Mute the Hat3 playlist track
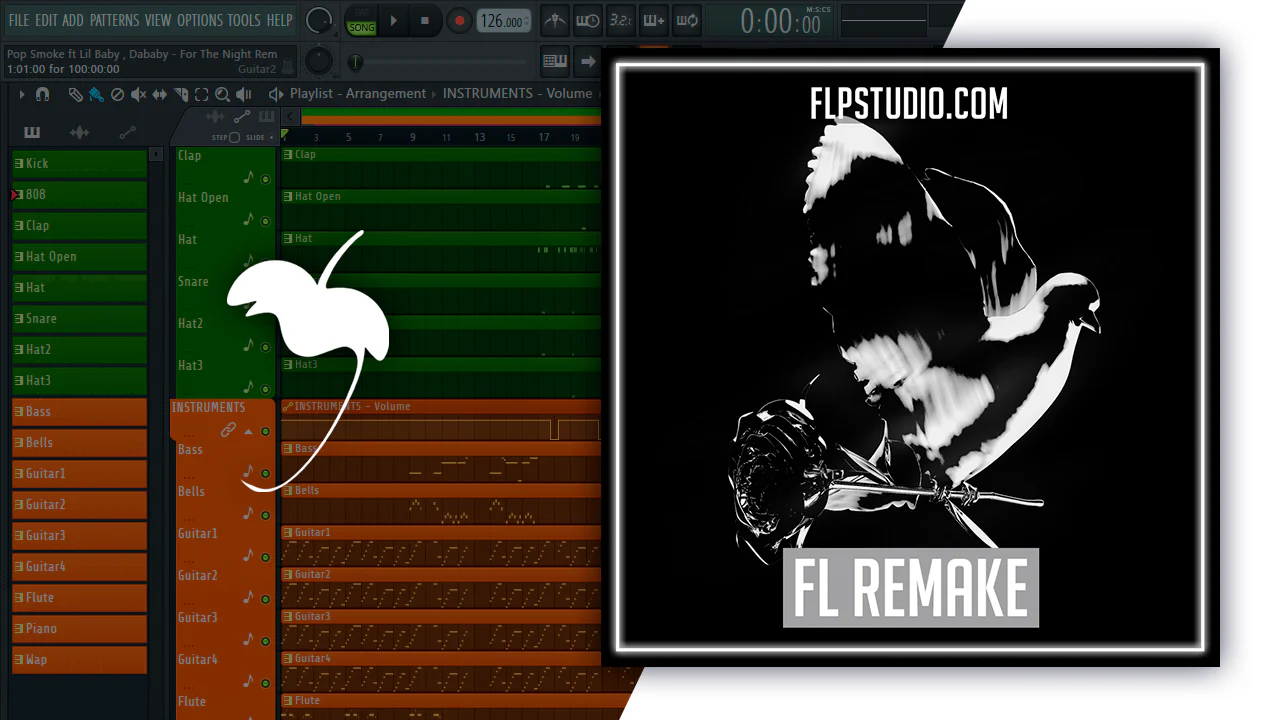Image resolution: width=1280 pixels, height=720 pixels. pos(265,389)
